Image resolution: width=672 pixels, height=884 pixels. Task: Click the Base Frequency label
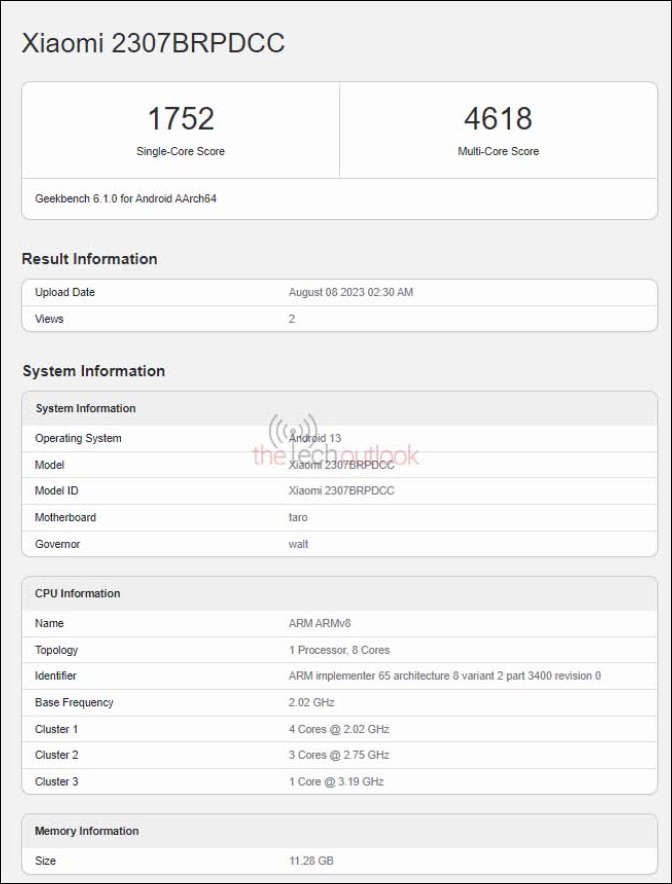coord(74,702)
